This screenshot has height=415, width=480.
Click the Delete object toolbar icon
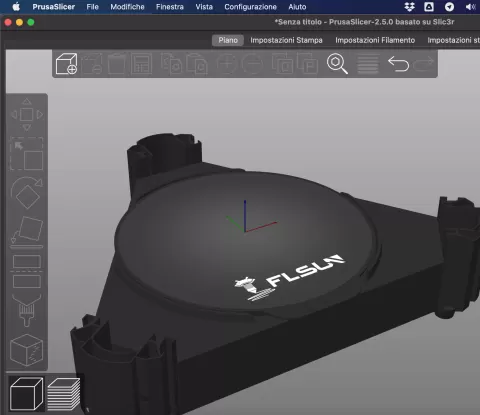coord(92,63)
